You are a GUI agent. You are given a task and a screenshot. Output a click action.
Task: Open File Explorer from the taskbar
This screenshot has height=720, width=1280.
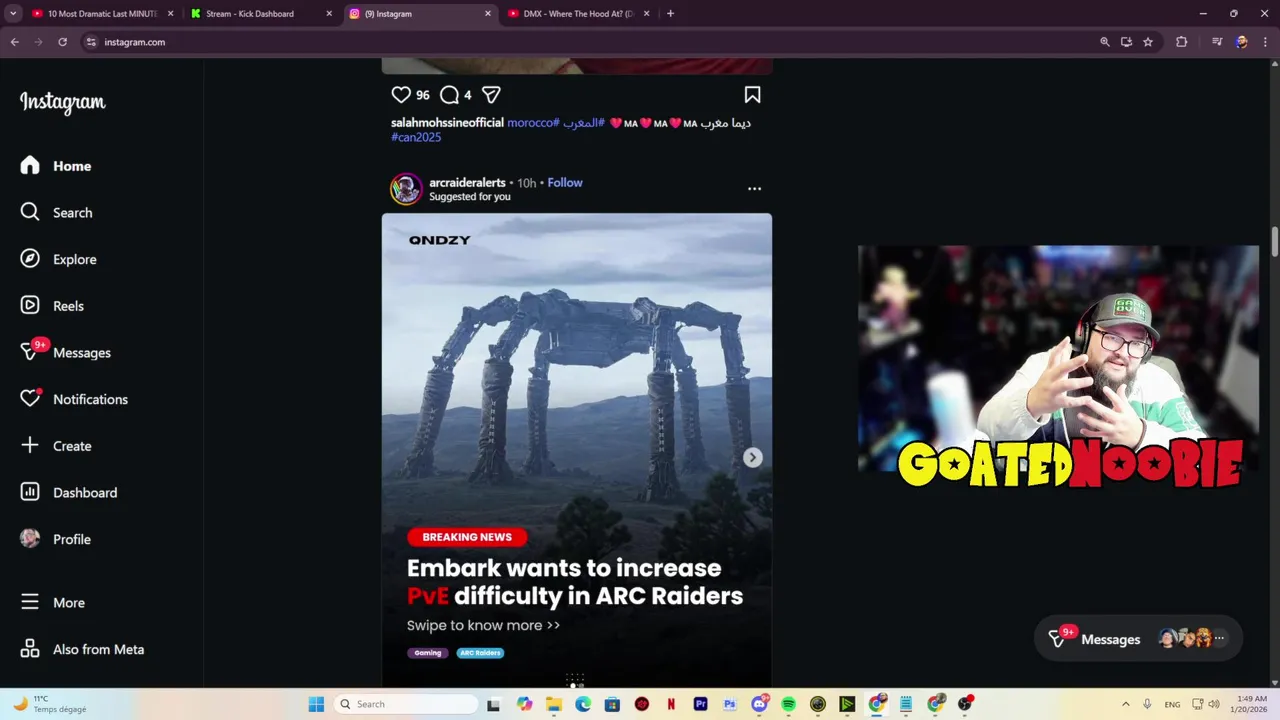coord(554,704)
